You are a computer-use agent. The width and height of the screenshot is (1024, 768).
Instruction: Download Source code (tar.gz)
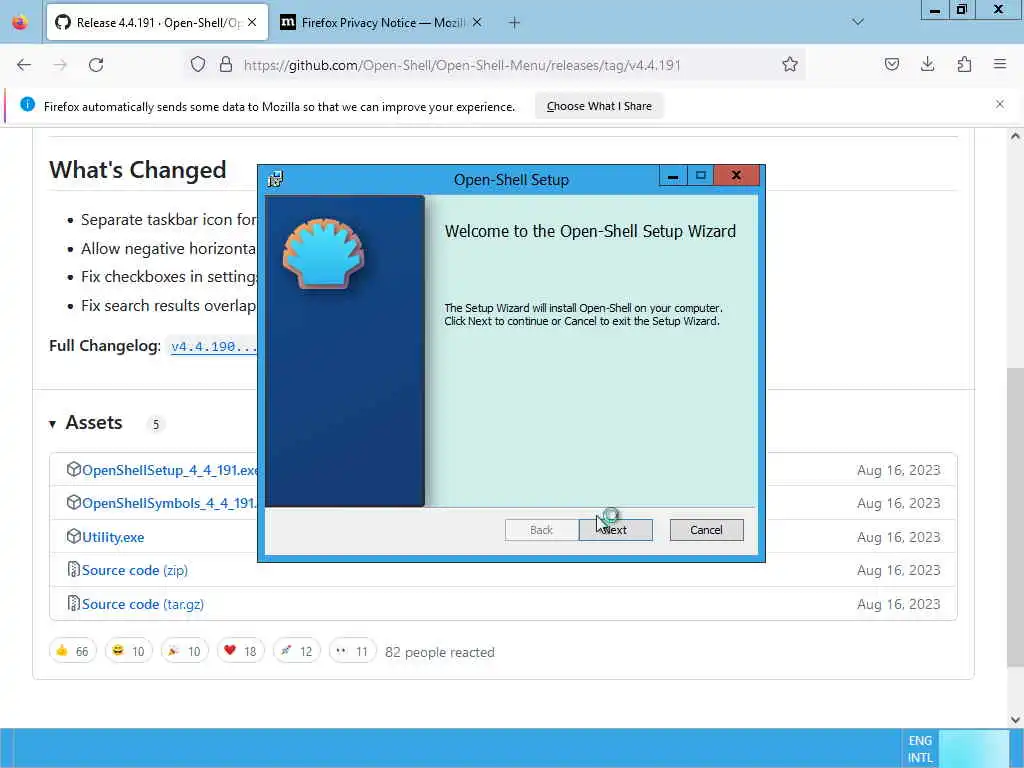click(142, 604)
